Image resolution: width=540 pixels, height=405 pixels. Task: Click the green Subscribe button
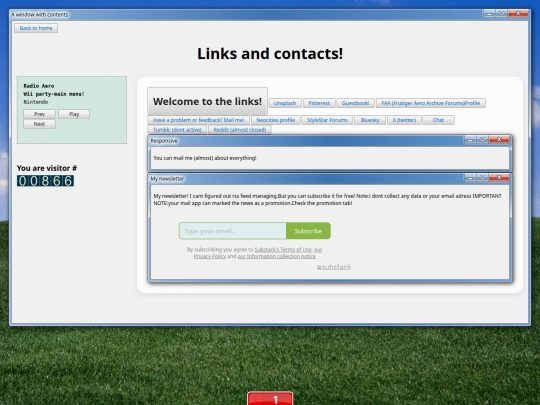pos(308,231)
